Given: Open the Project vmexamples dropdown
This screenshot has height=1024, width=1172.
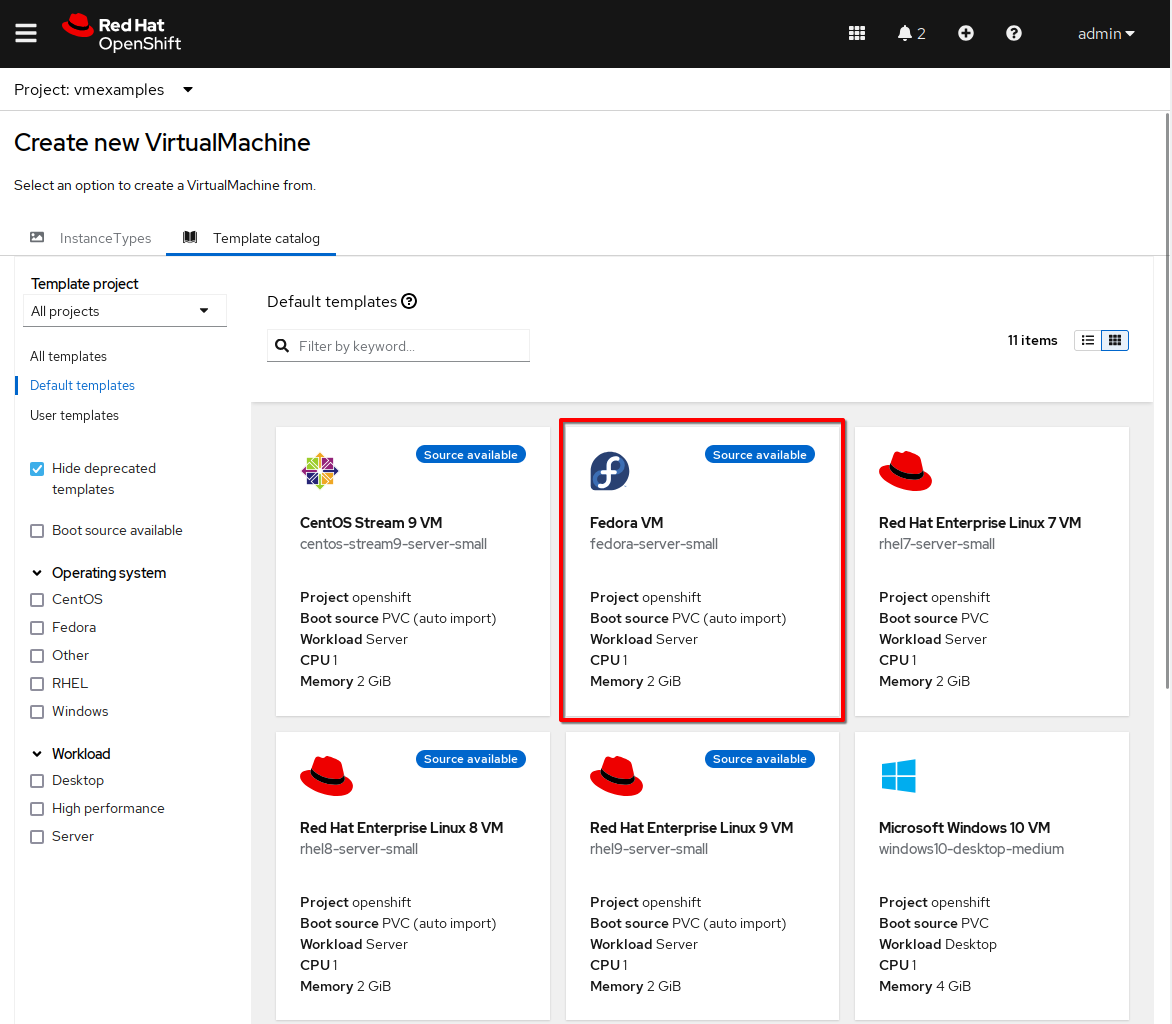Looking at the screenshot, I should (x=104, y=90).
